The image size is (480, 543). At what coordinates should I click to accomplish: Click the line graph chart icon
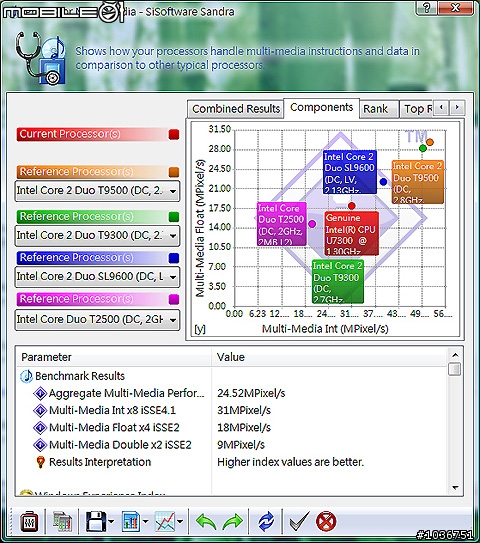pos(165,522)
